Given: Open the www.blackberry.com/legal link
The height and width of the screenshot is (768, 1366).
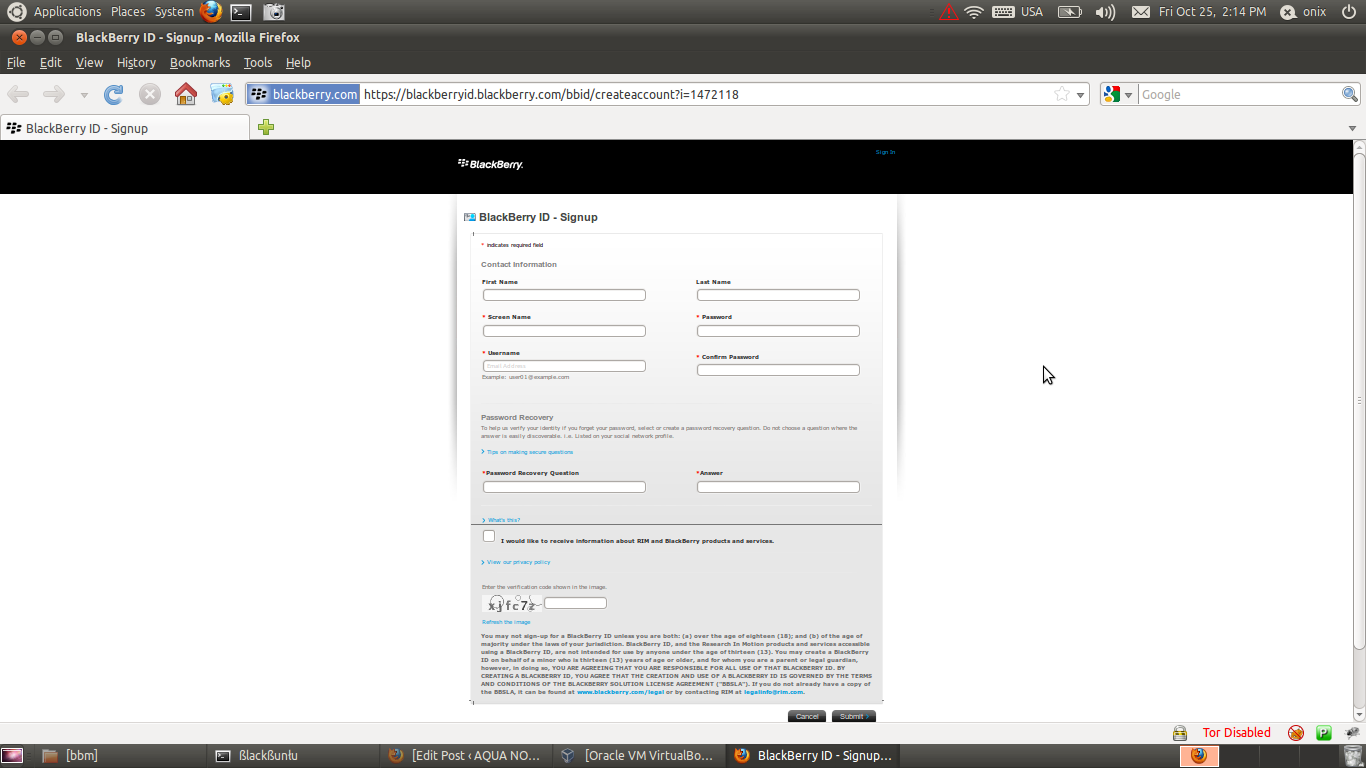Looking at the screenshot, I should tap(620, 691).
